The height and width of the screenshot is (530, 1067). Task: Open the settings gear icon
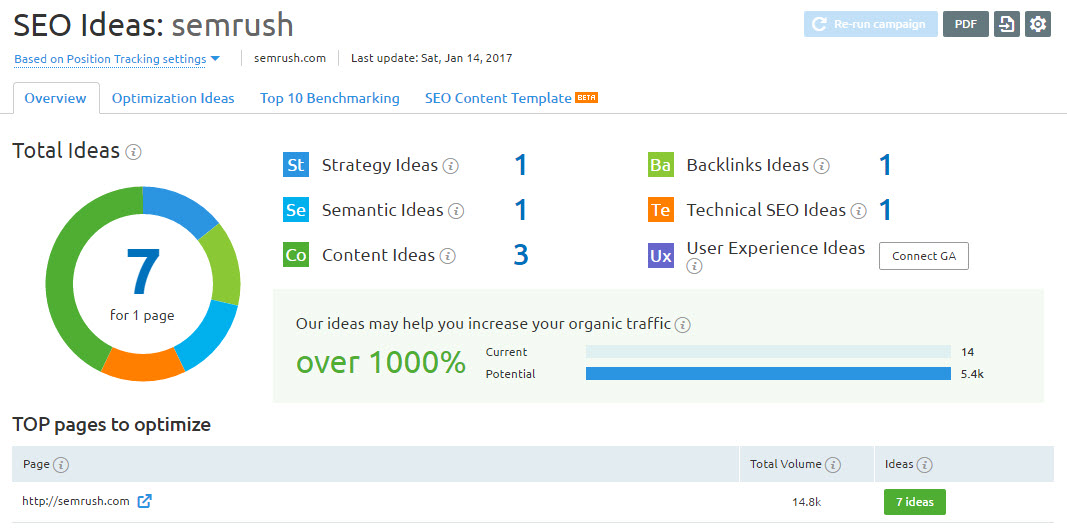[1038, 24]
